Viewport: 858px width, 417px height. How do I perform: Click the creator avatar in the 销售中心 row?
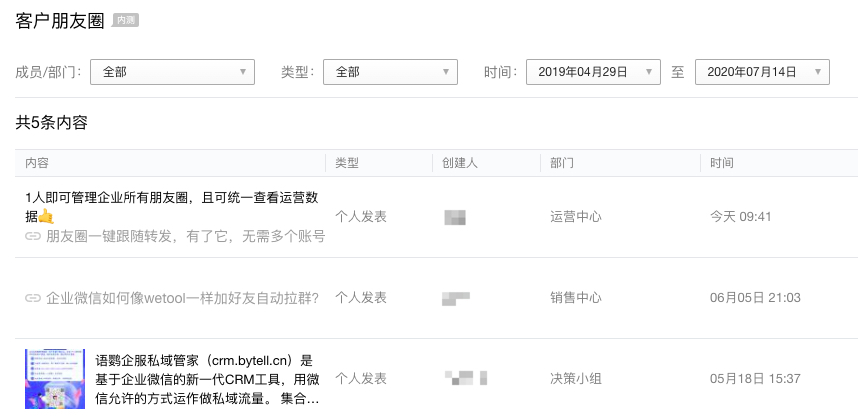tap(455, 297)
